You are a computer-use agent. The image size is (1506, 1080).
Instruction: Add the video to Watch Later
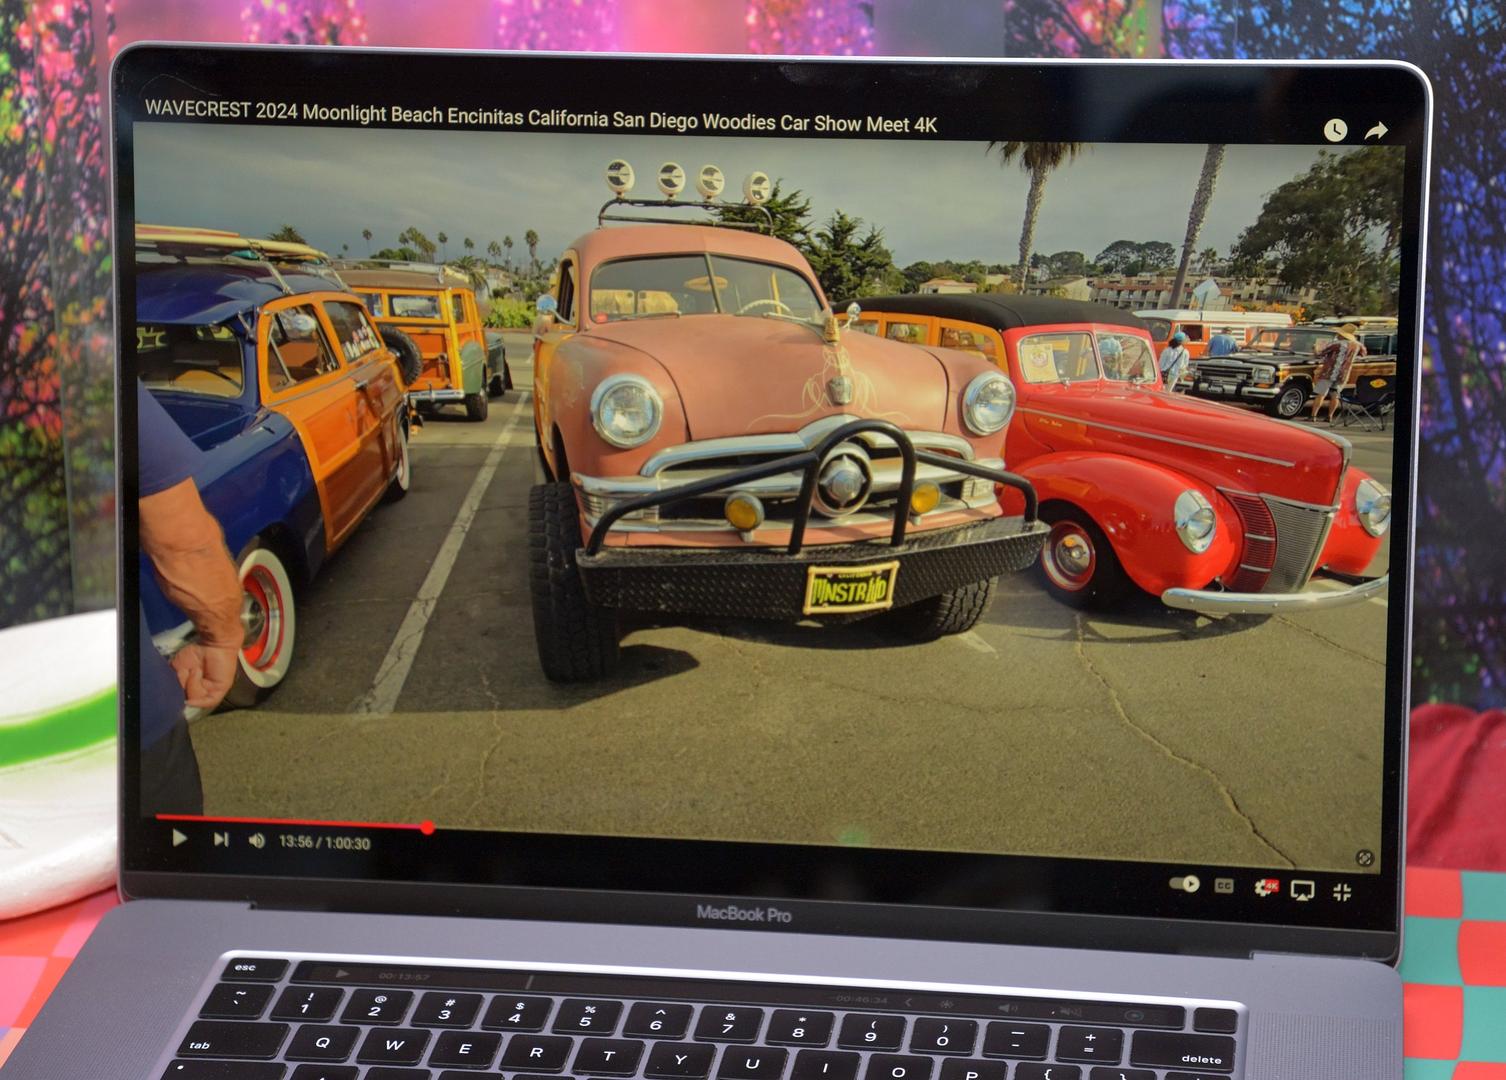pyautogui.click(x=1335, y=130)
